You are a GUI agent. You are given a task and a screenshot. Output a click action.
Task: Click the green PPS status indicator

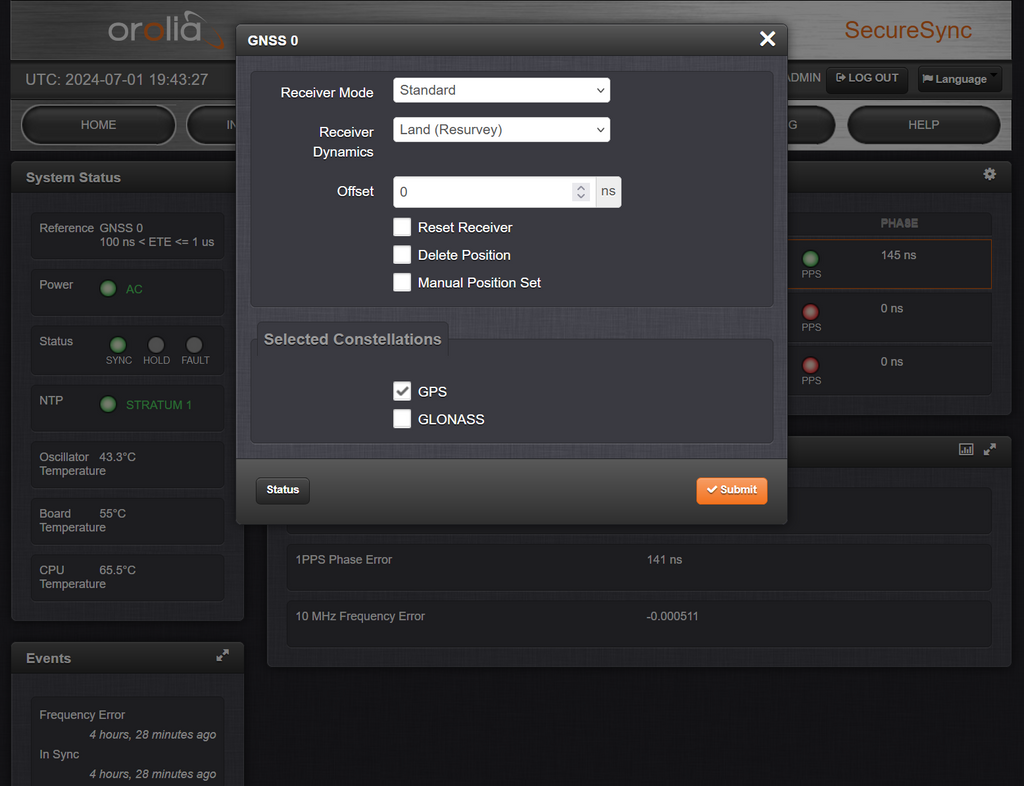tap(811, 259)
